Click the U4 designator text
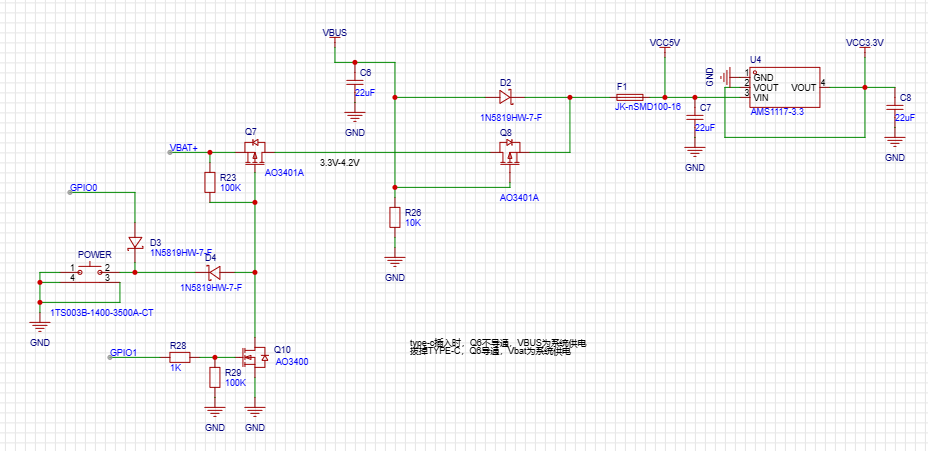Screen dimensions: 928x451 [755, 60]
